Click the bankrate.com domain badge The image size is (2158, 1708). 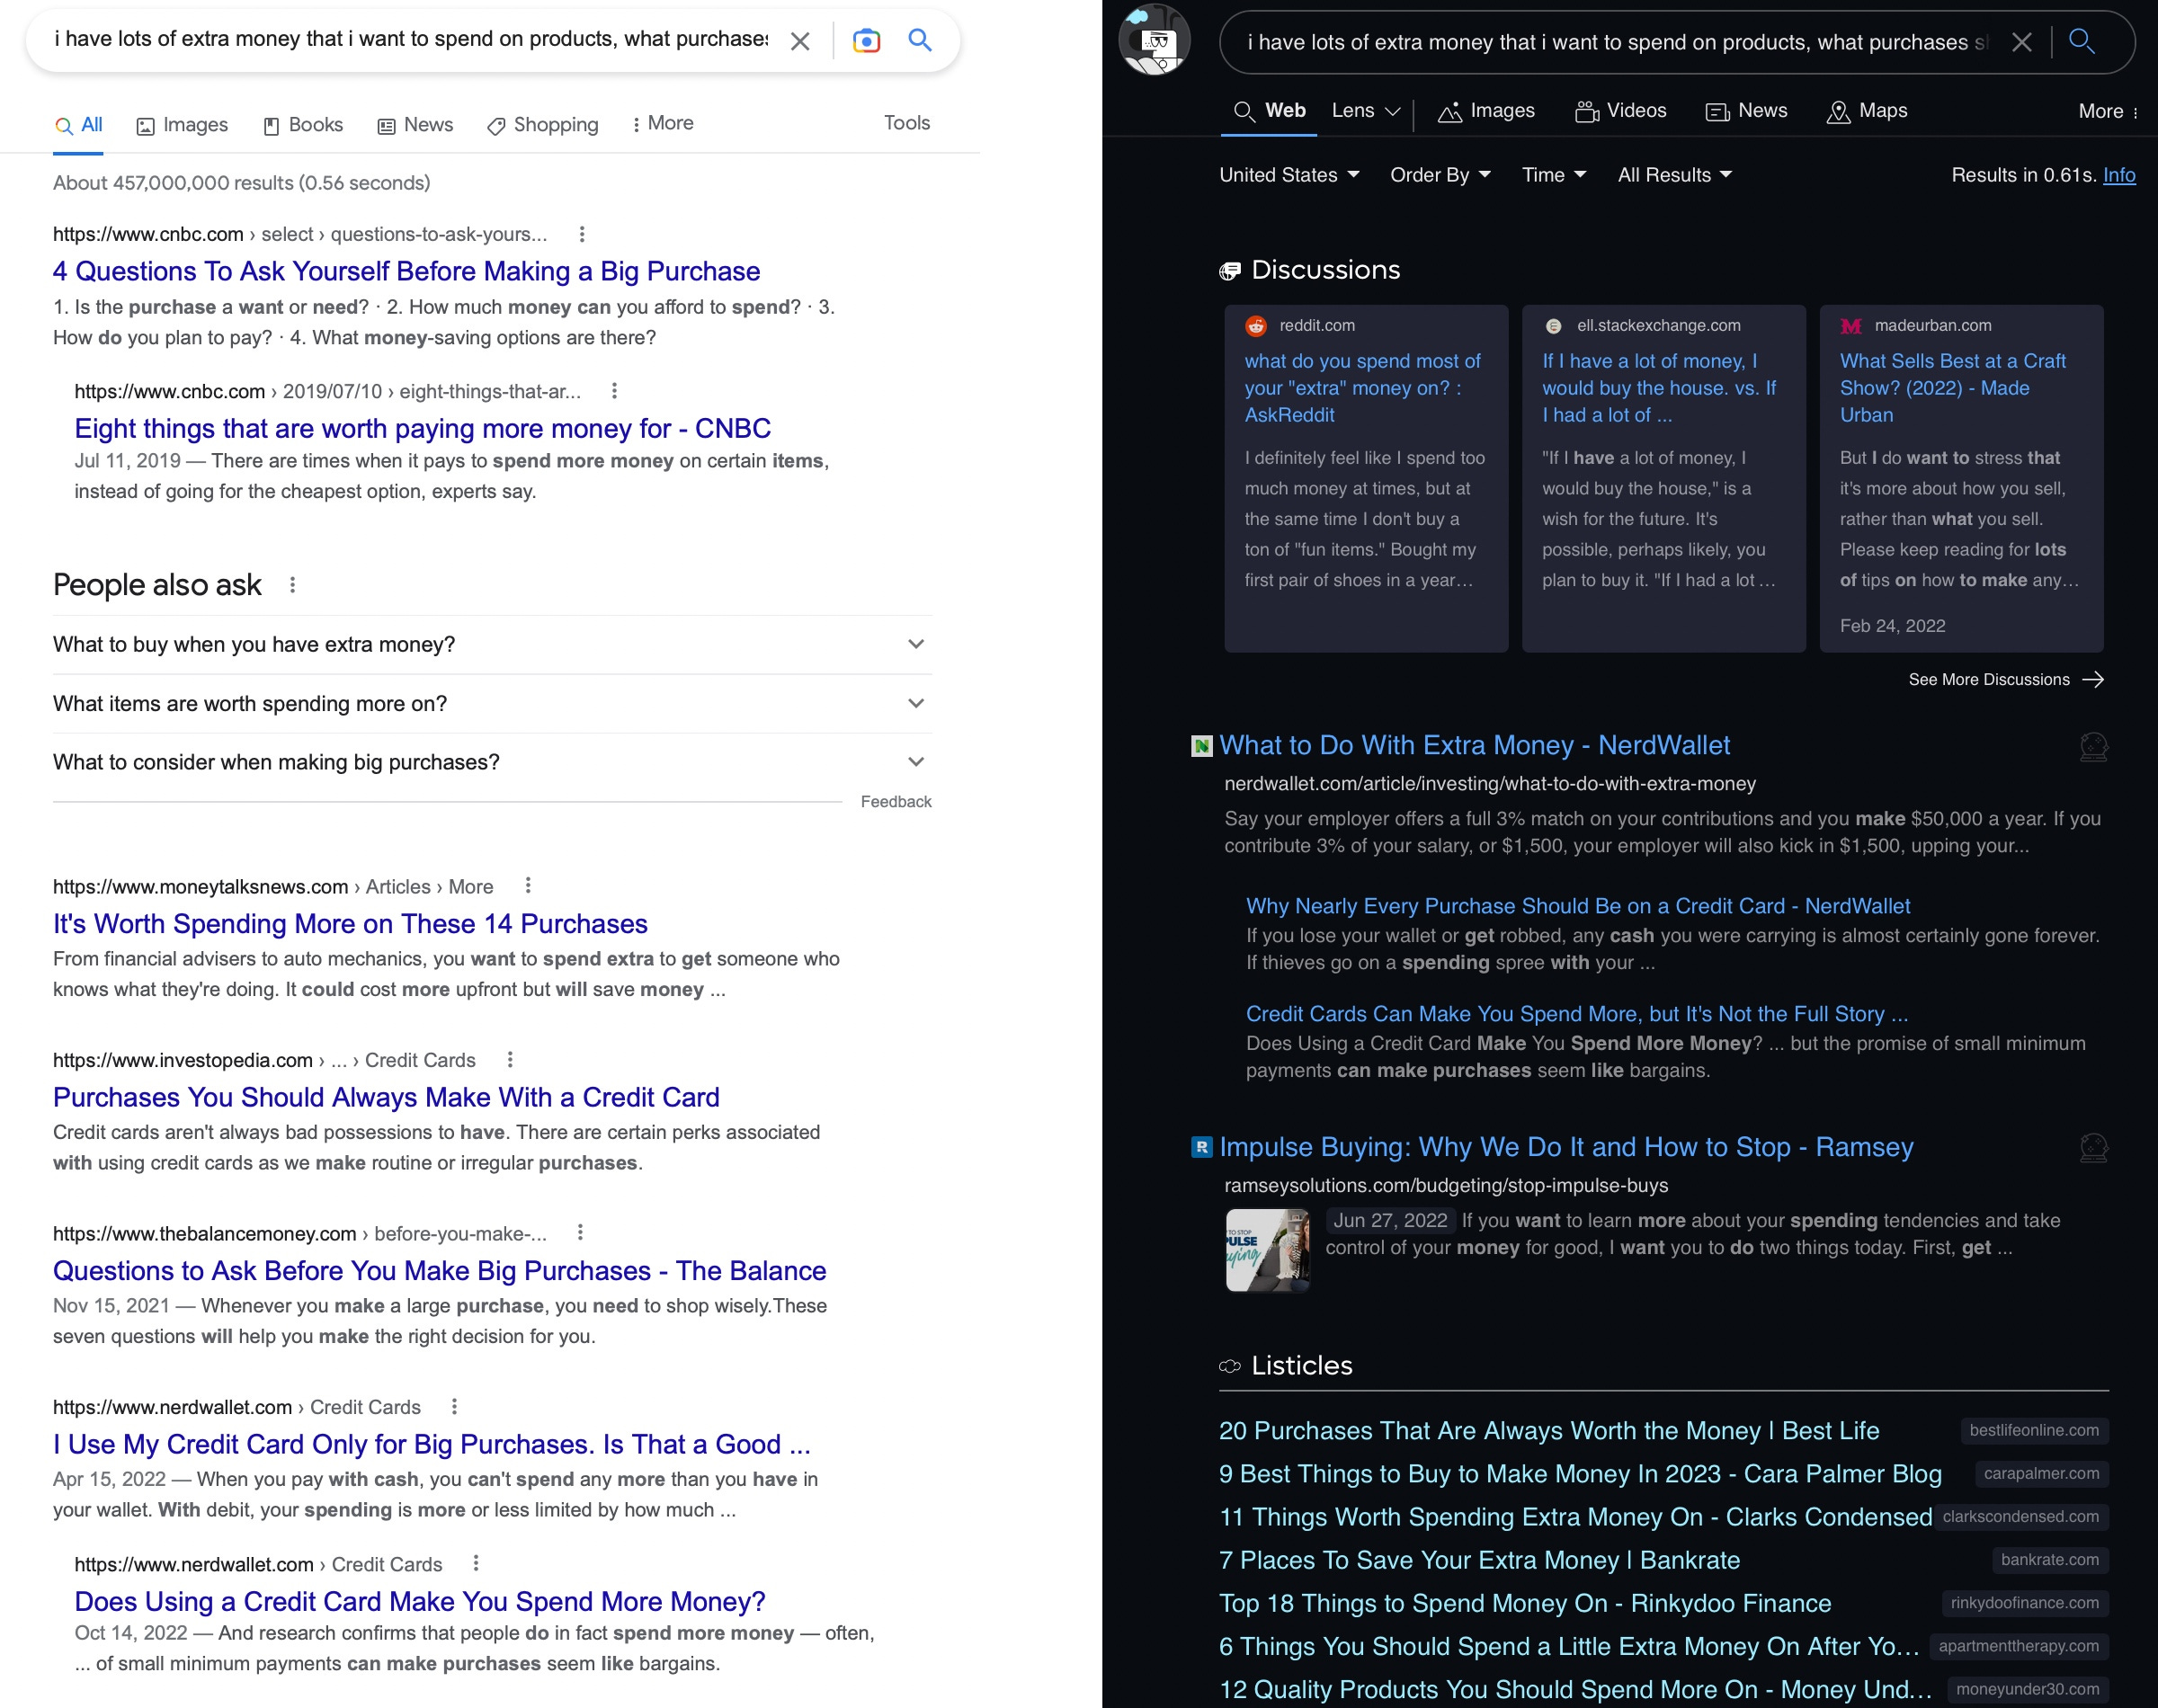2049,1560
